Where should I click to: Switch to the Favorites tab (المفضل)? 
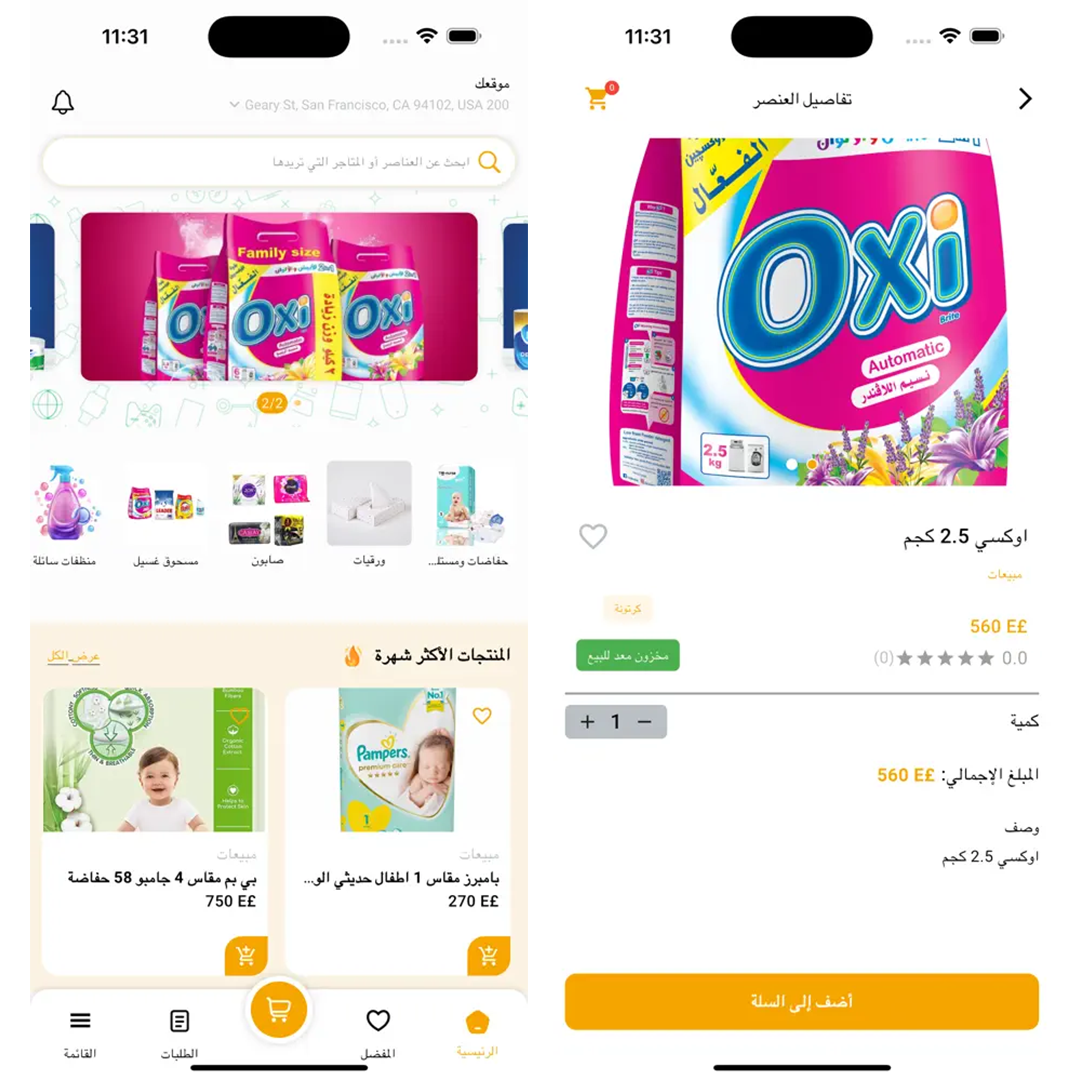tap(378, 1032)
